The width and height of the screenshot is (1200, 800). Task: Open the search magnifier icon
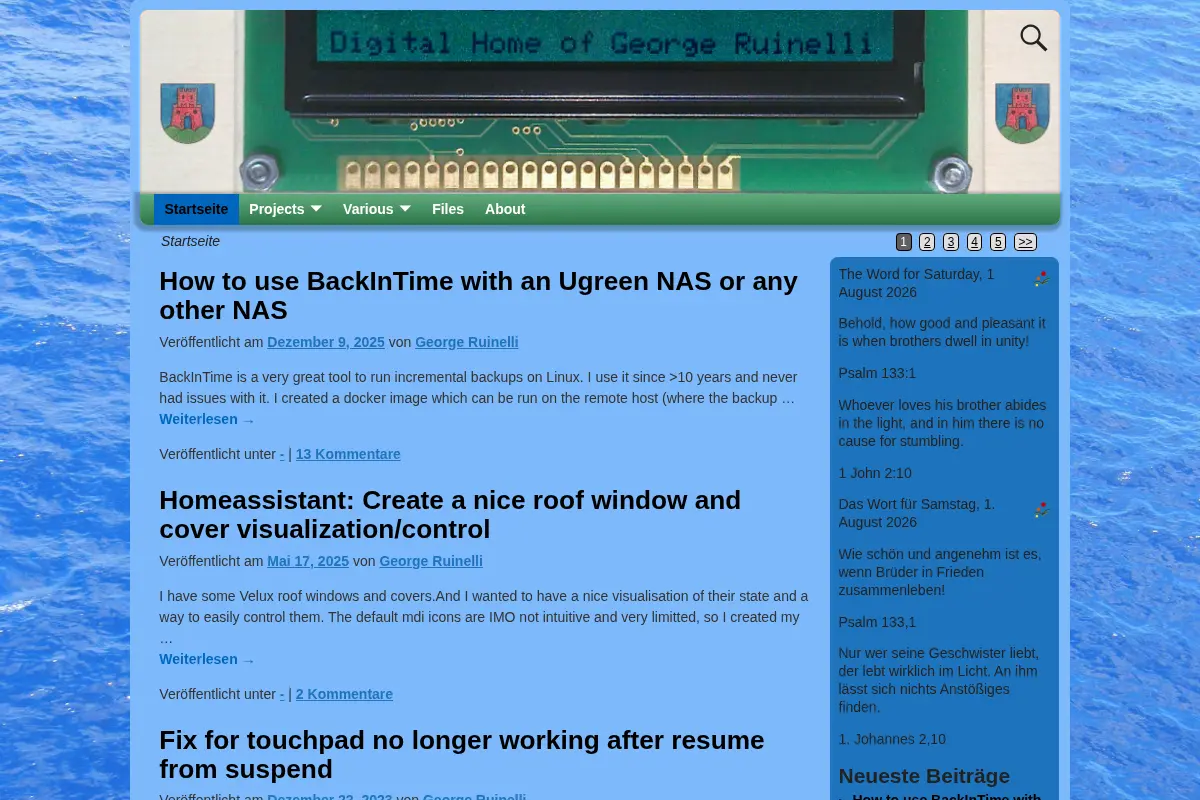(1033, 38)
